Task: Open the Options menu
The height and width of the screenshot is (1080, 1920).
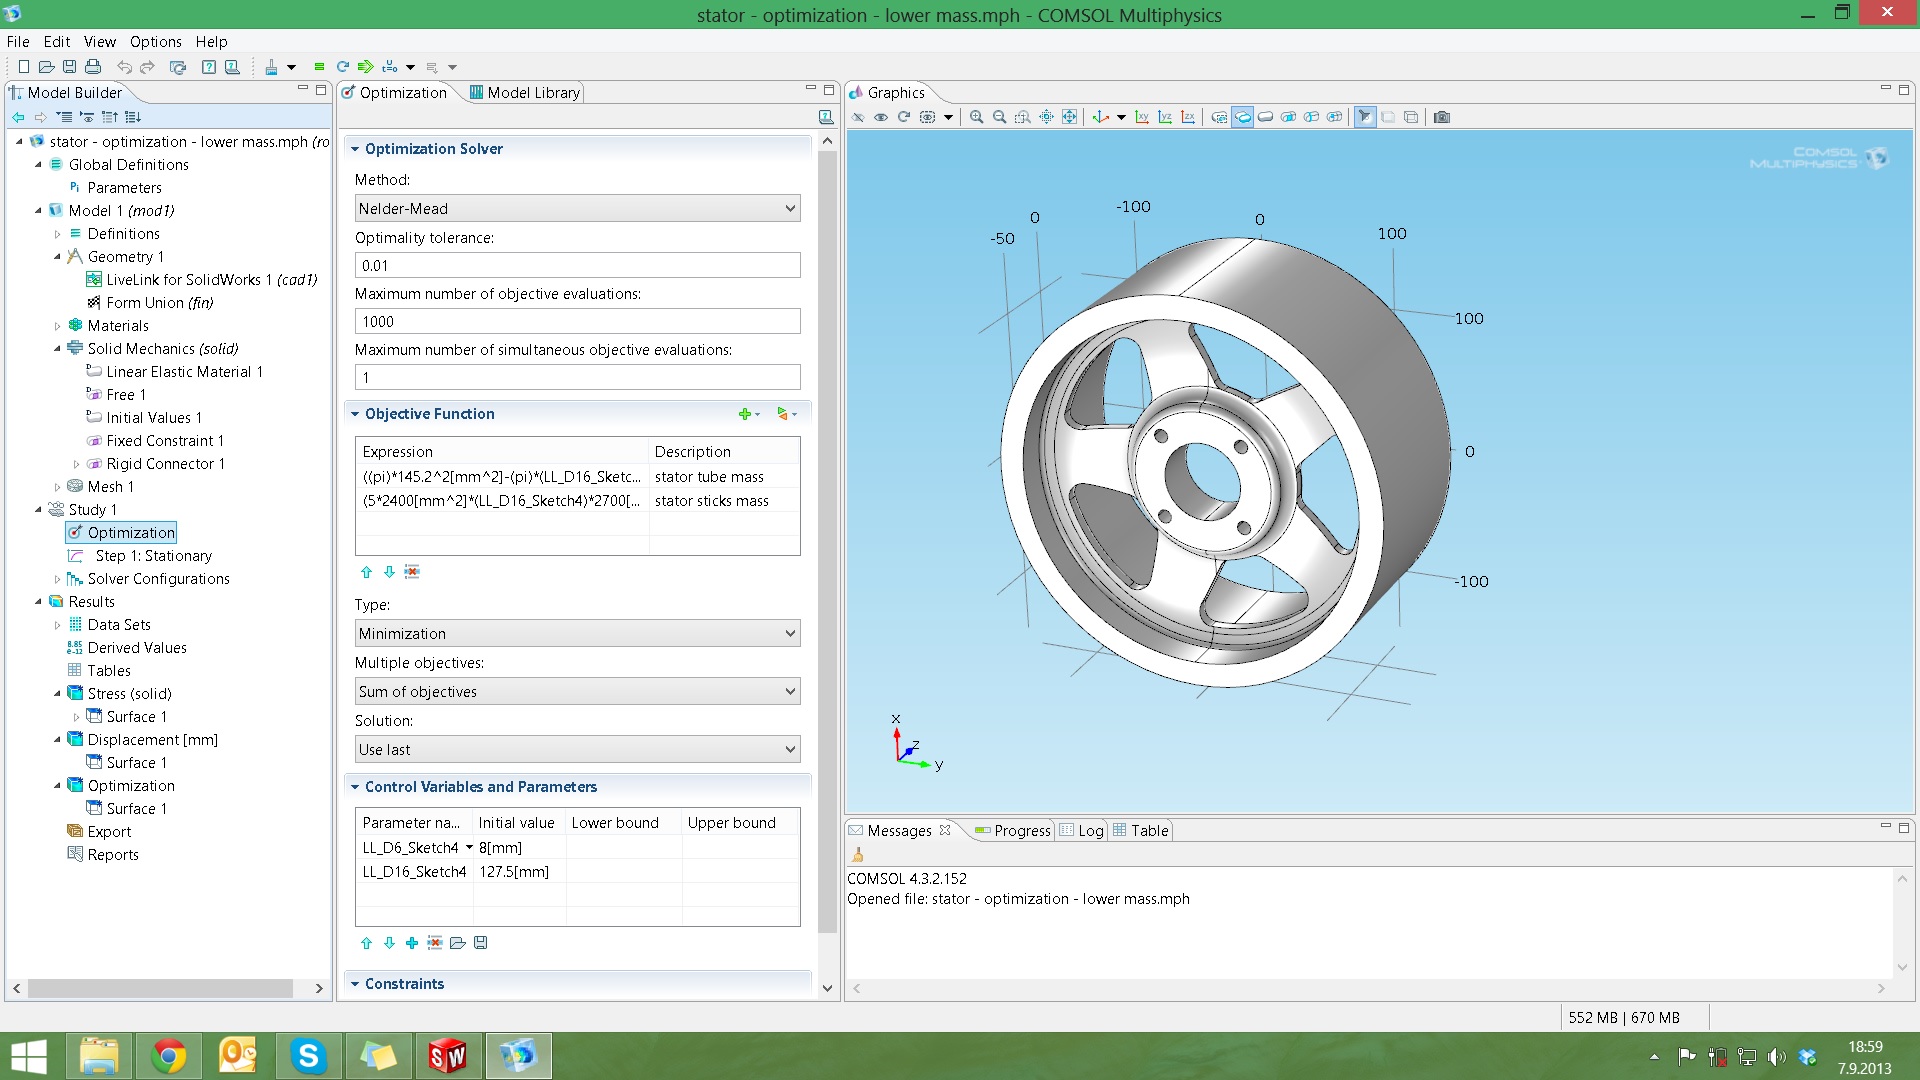Action: point(156,41)
